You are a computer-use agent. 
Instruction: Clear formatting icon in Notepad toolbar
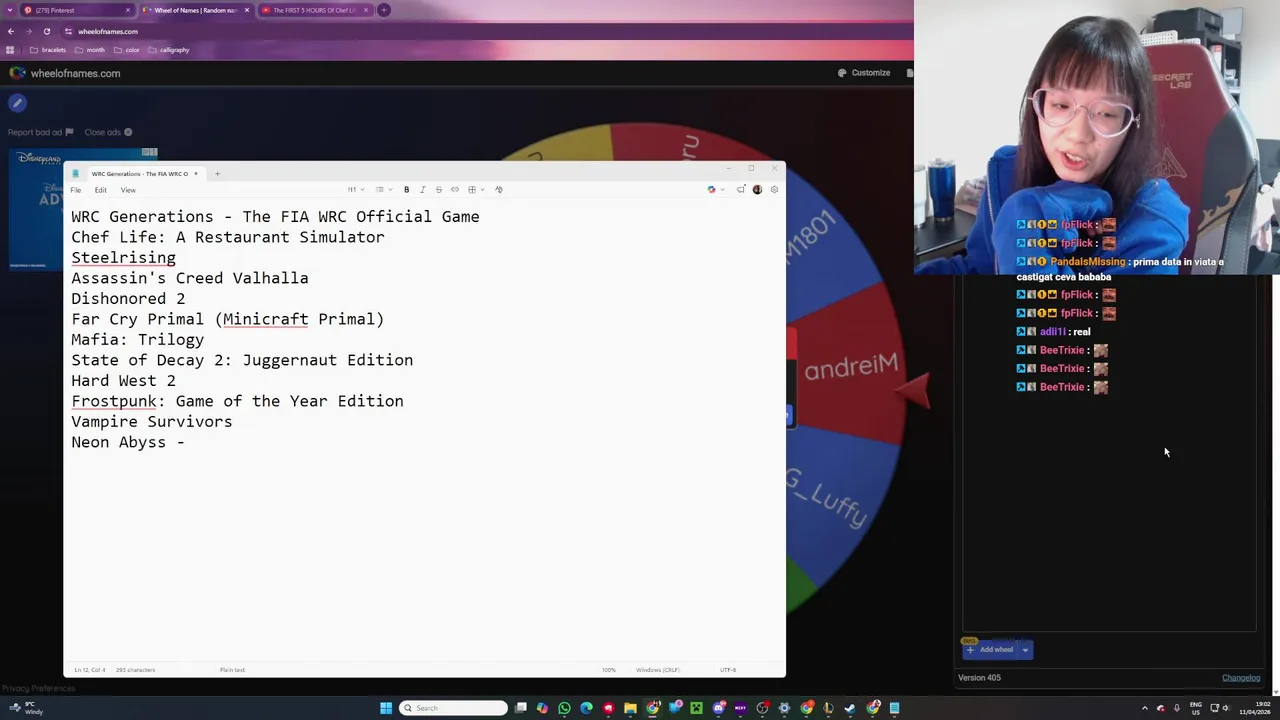pyautogui.click(x=499, y=189)
